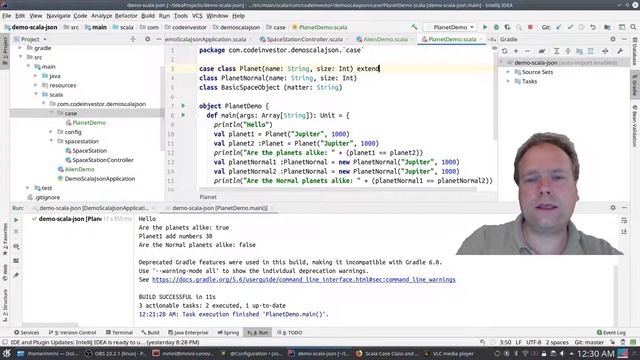Viewport: 640px width, 360px height.
Task: Run with coverage icon in toolbar
Action: [507, 27]
